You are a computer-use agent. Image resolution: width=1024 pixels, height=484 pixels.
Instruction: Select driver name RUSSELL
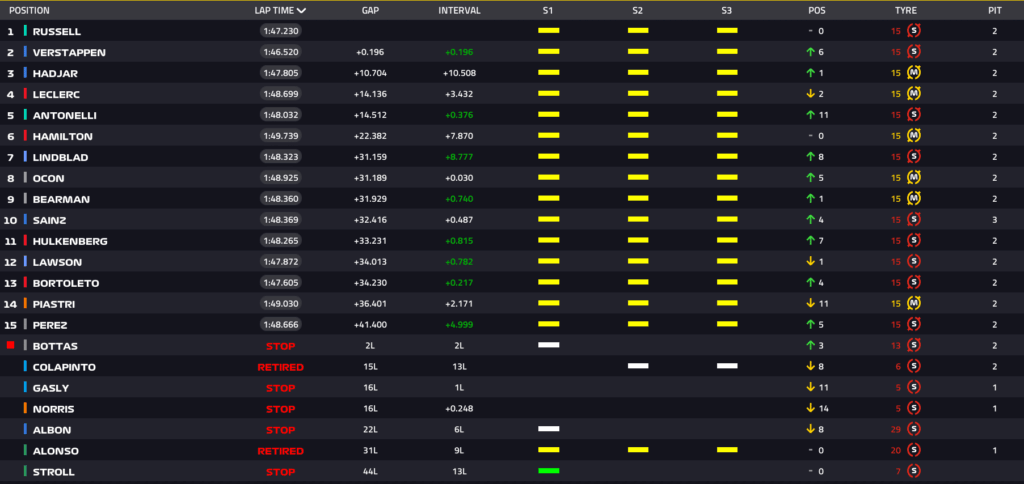coord(57,31)
